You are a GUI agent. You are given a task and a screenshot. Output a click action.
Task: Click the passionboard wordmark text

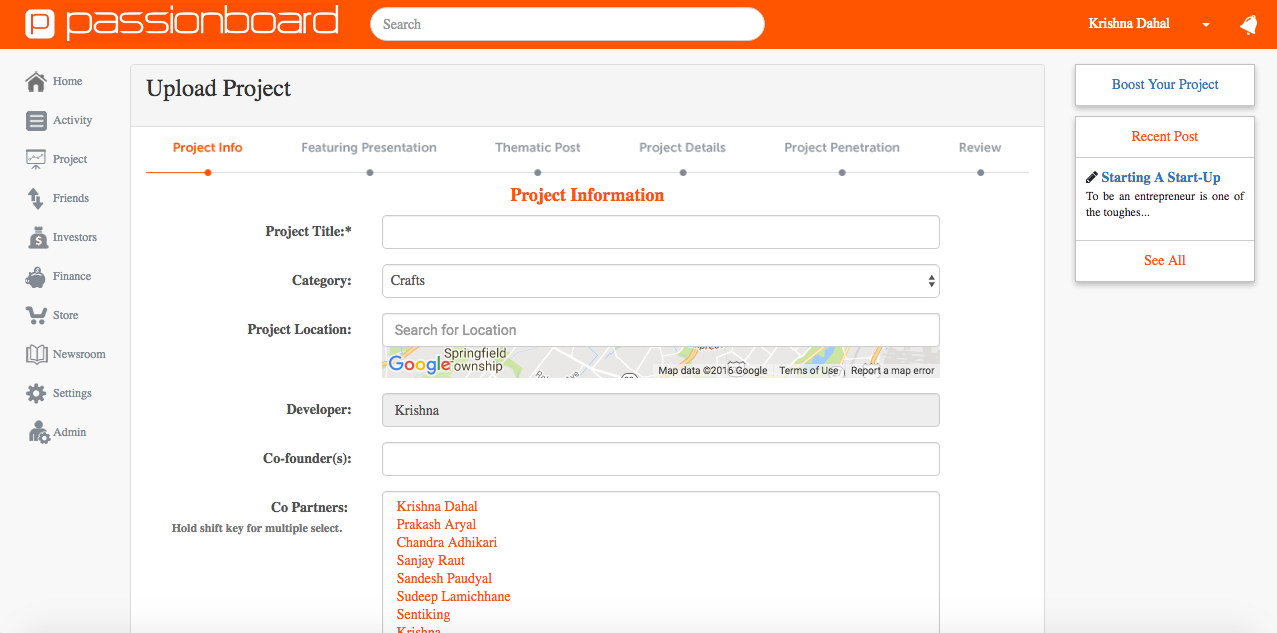point(203,23)
